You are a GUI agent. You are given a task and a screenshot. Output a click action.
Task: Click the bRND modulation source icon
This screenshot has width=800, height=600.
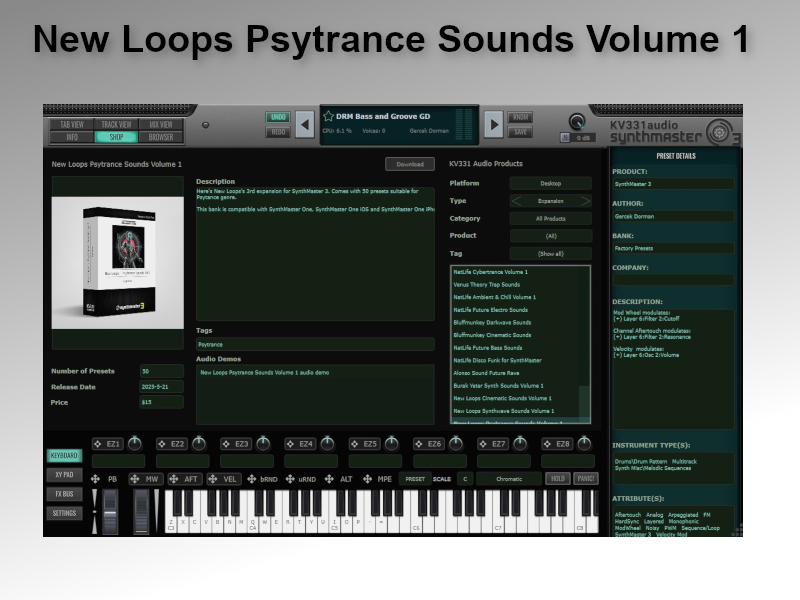coord(252,479)
